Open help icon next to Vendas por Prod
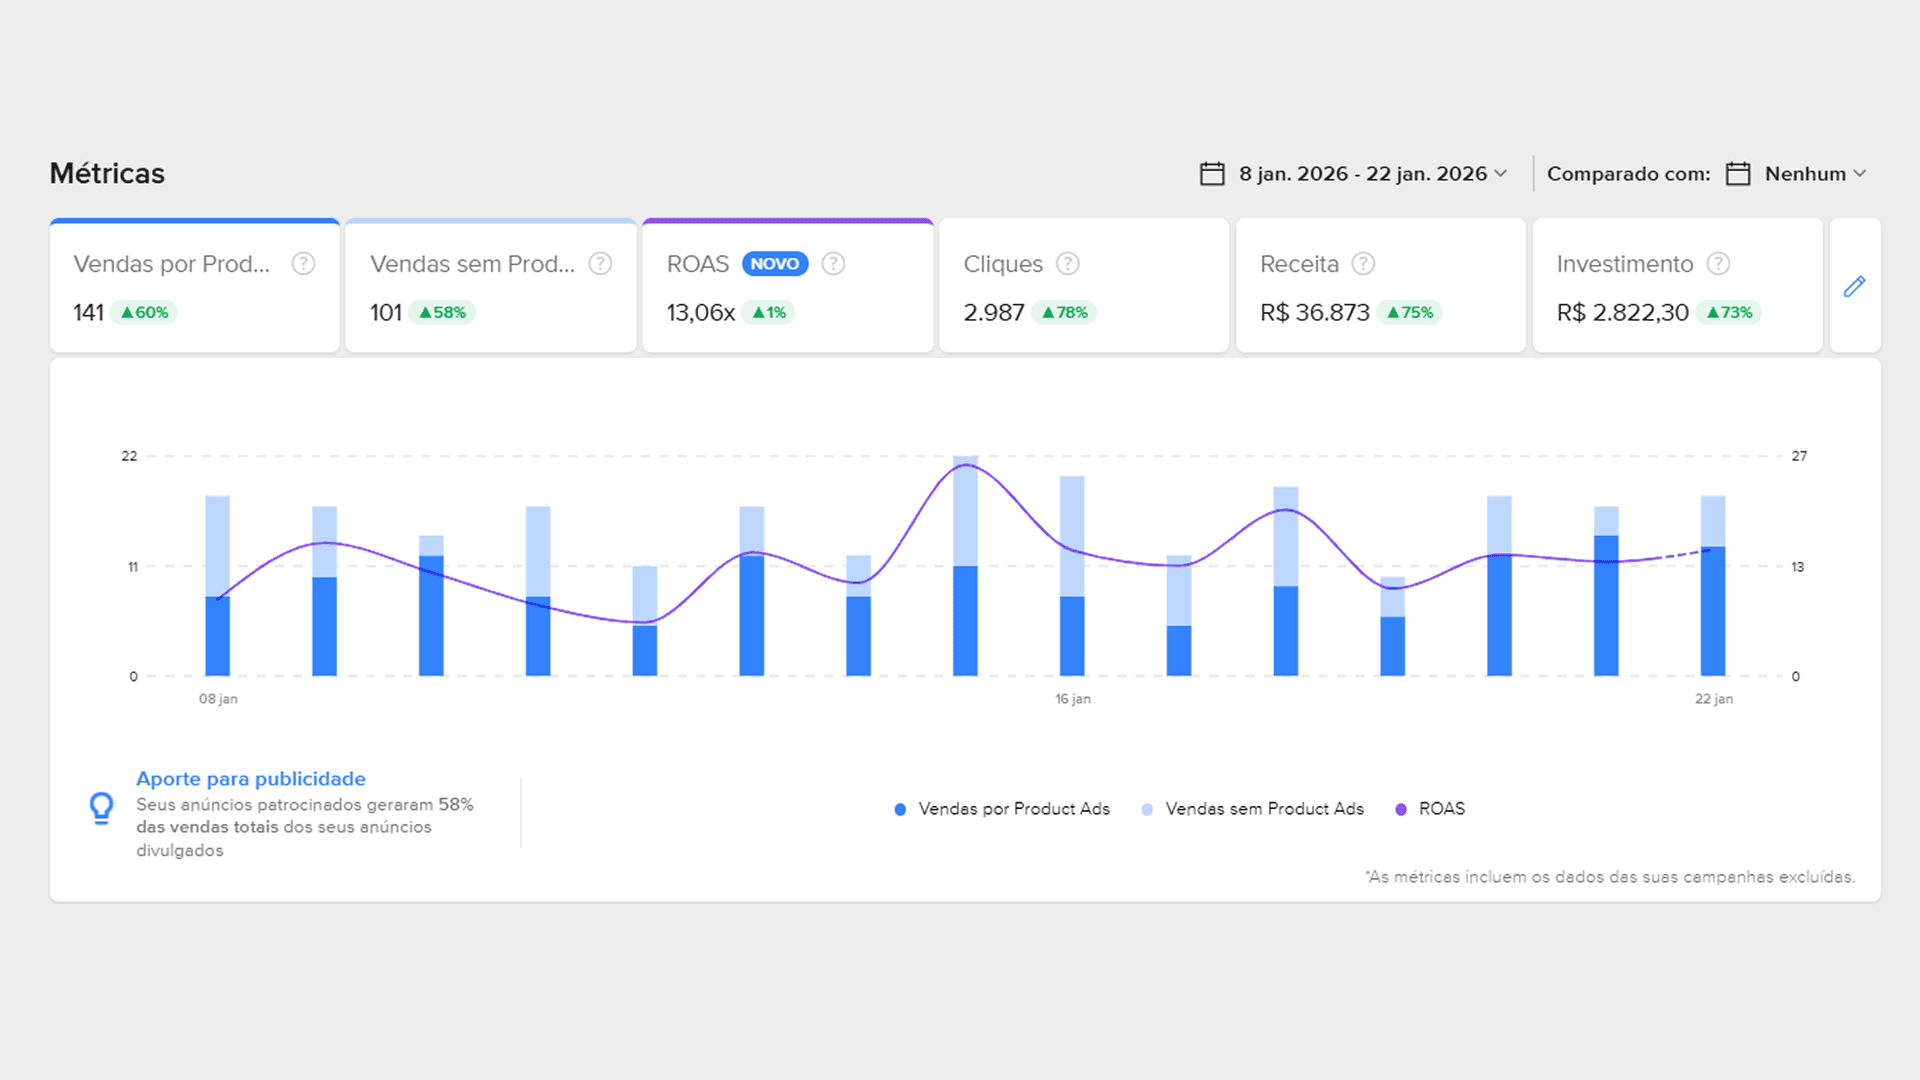This screenshot has height=1080, width=1920. [303, 264]
